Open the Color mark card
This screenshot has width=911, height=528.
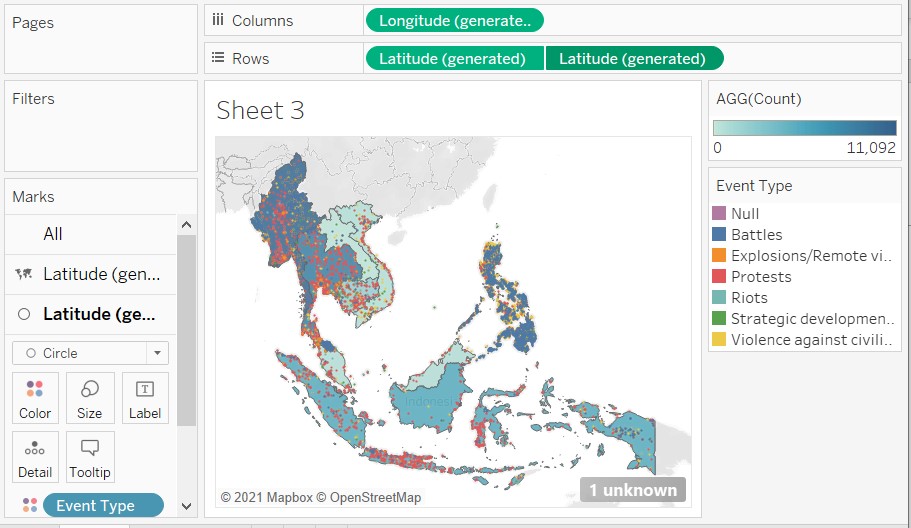pyautogui.click(x=35, y=398)
